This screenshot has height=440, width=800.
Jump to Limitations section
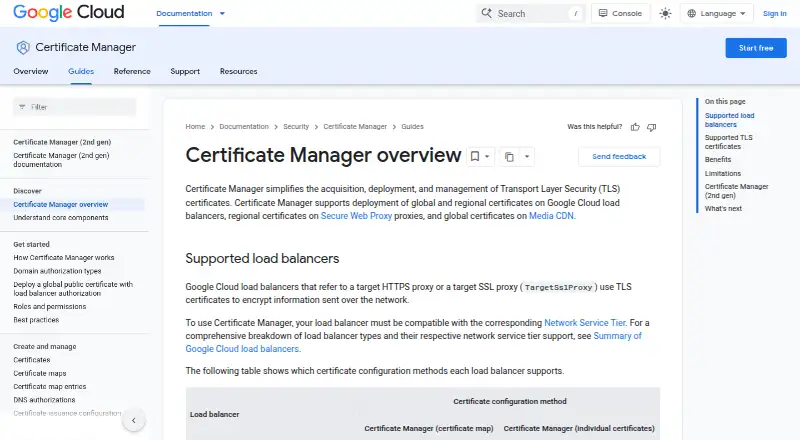723,174
